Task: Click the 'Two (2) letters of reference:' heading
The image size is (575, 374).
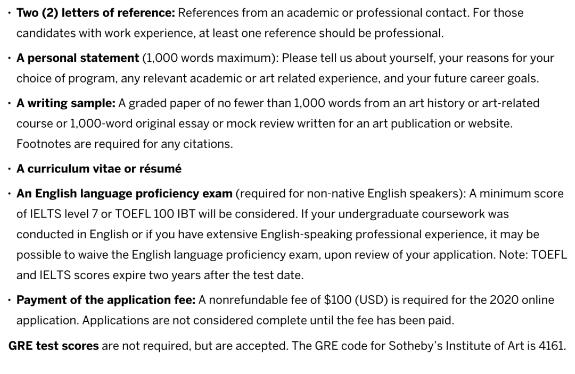Action: coord(96,13)
